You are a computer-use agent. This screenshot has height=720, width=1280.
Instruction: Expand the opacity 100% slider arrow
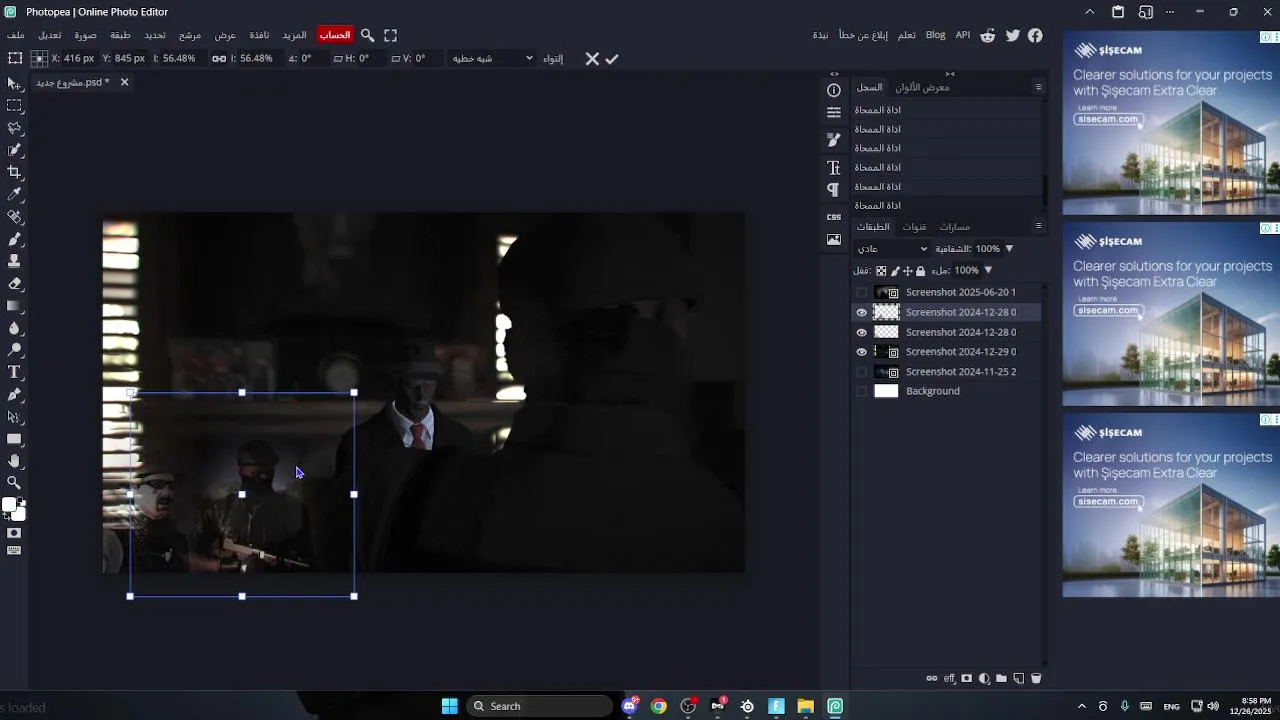pos(1009,249)
